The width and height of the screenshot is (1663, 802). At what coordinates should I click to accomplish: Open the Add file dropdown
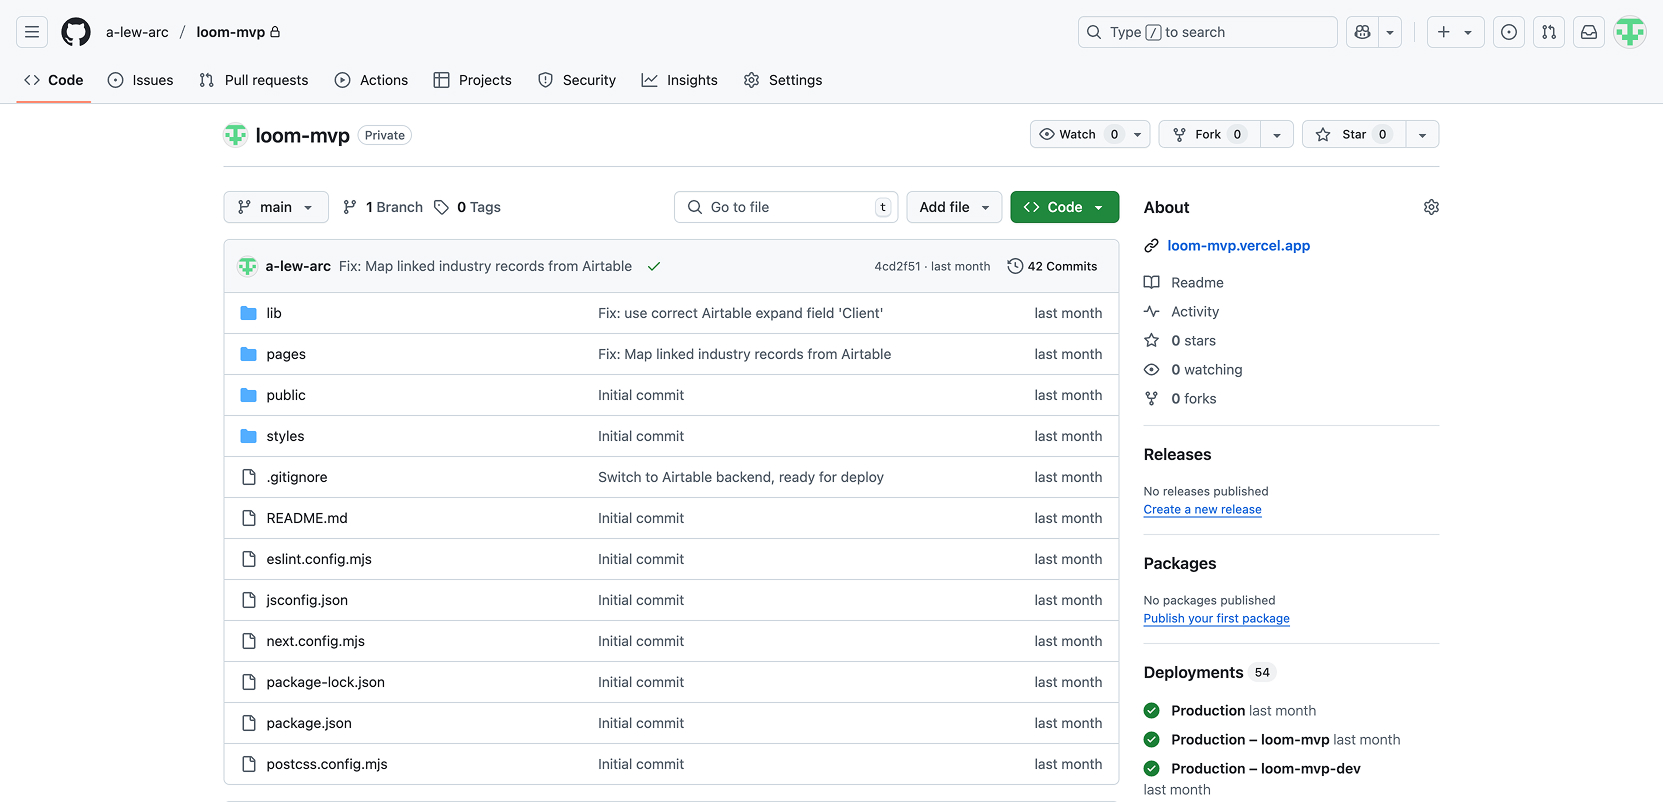tap(954, 207)
